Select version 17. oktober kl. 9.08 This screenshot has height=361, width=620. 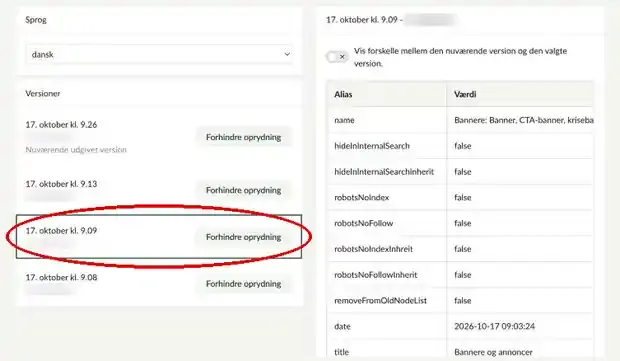[x=61, y=277]
